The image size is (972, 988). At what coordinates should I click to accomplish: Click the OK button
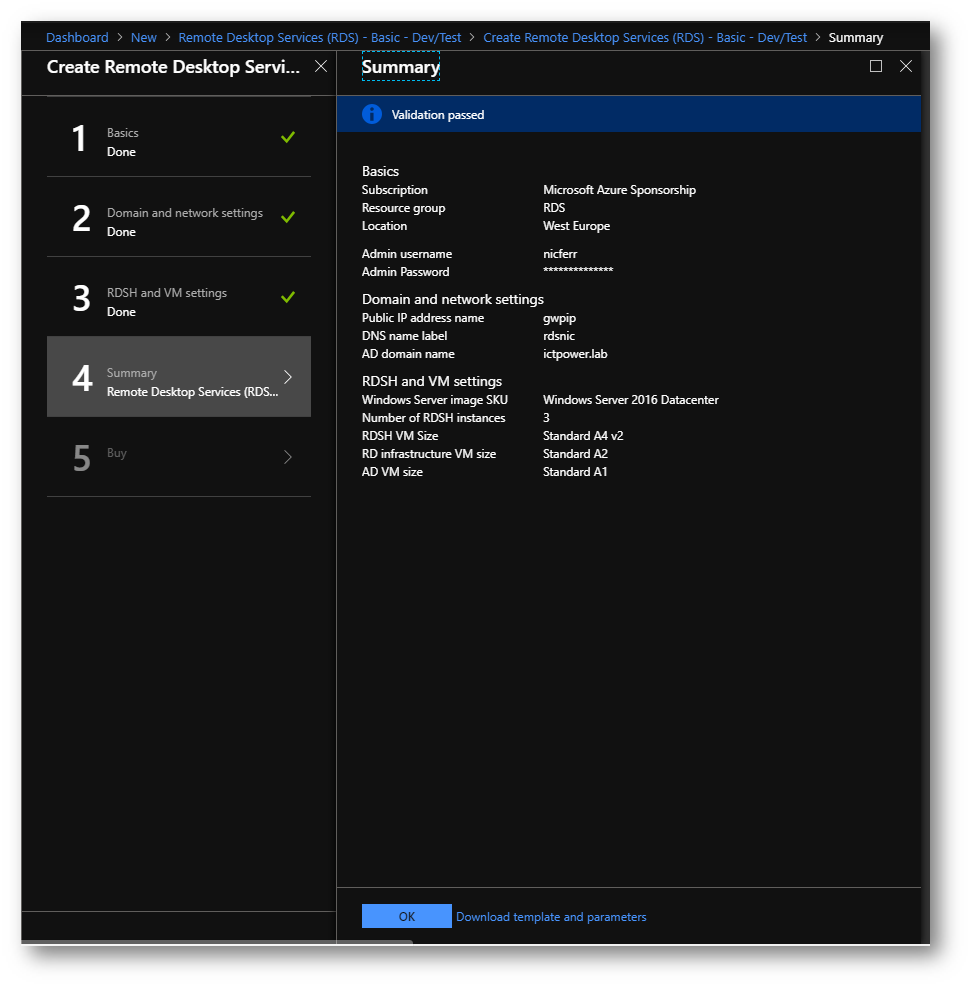point(406,916)
